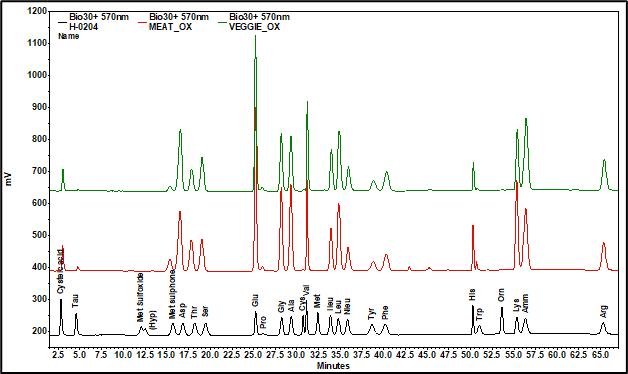Click the VEGGIE_OX legend entry
Image resolution: width=628 pixels, height=374 pixels.
[x=254, y=22]
